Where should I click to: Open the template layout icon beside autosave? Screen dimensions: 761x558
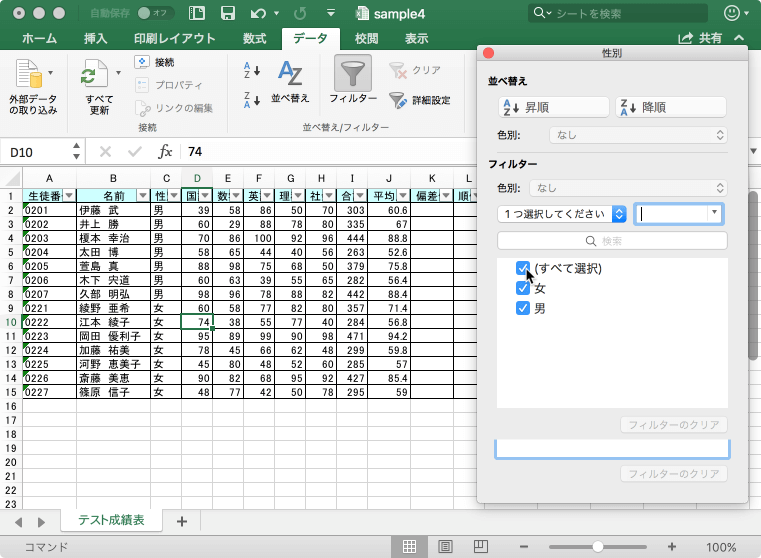(197, 13)
